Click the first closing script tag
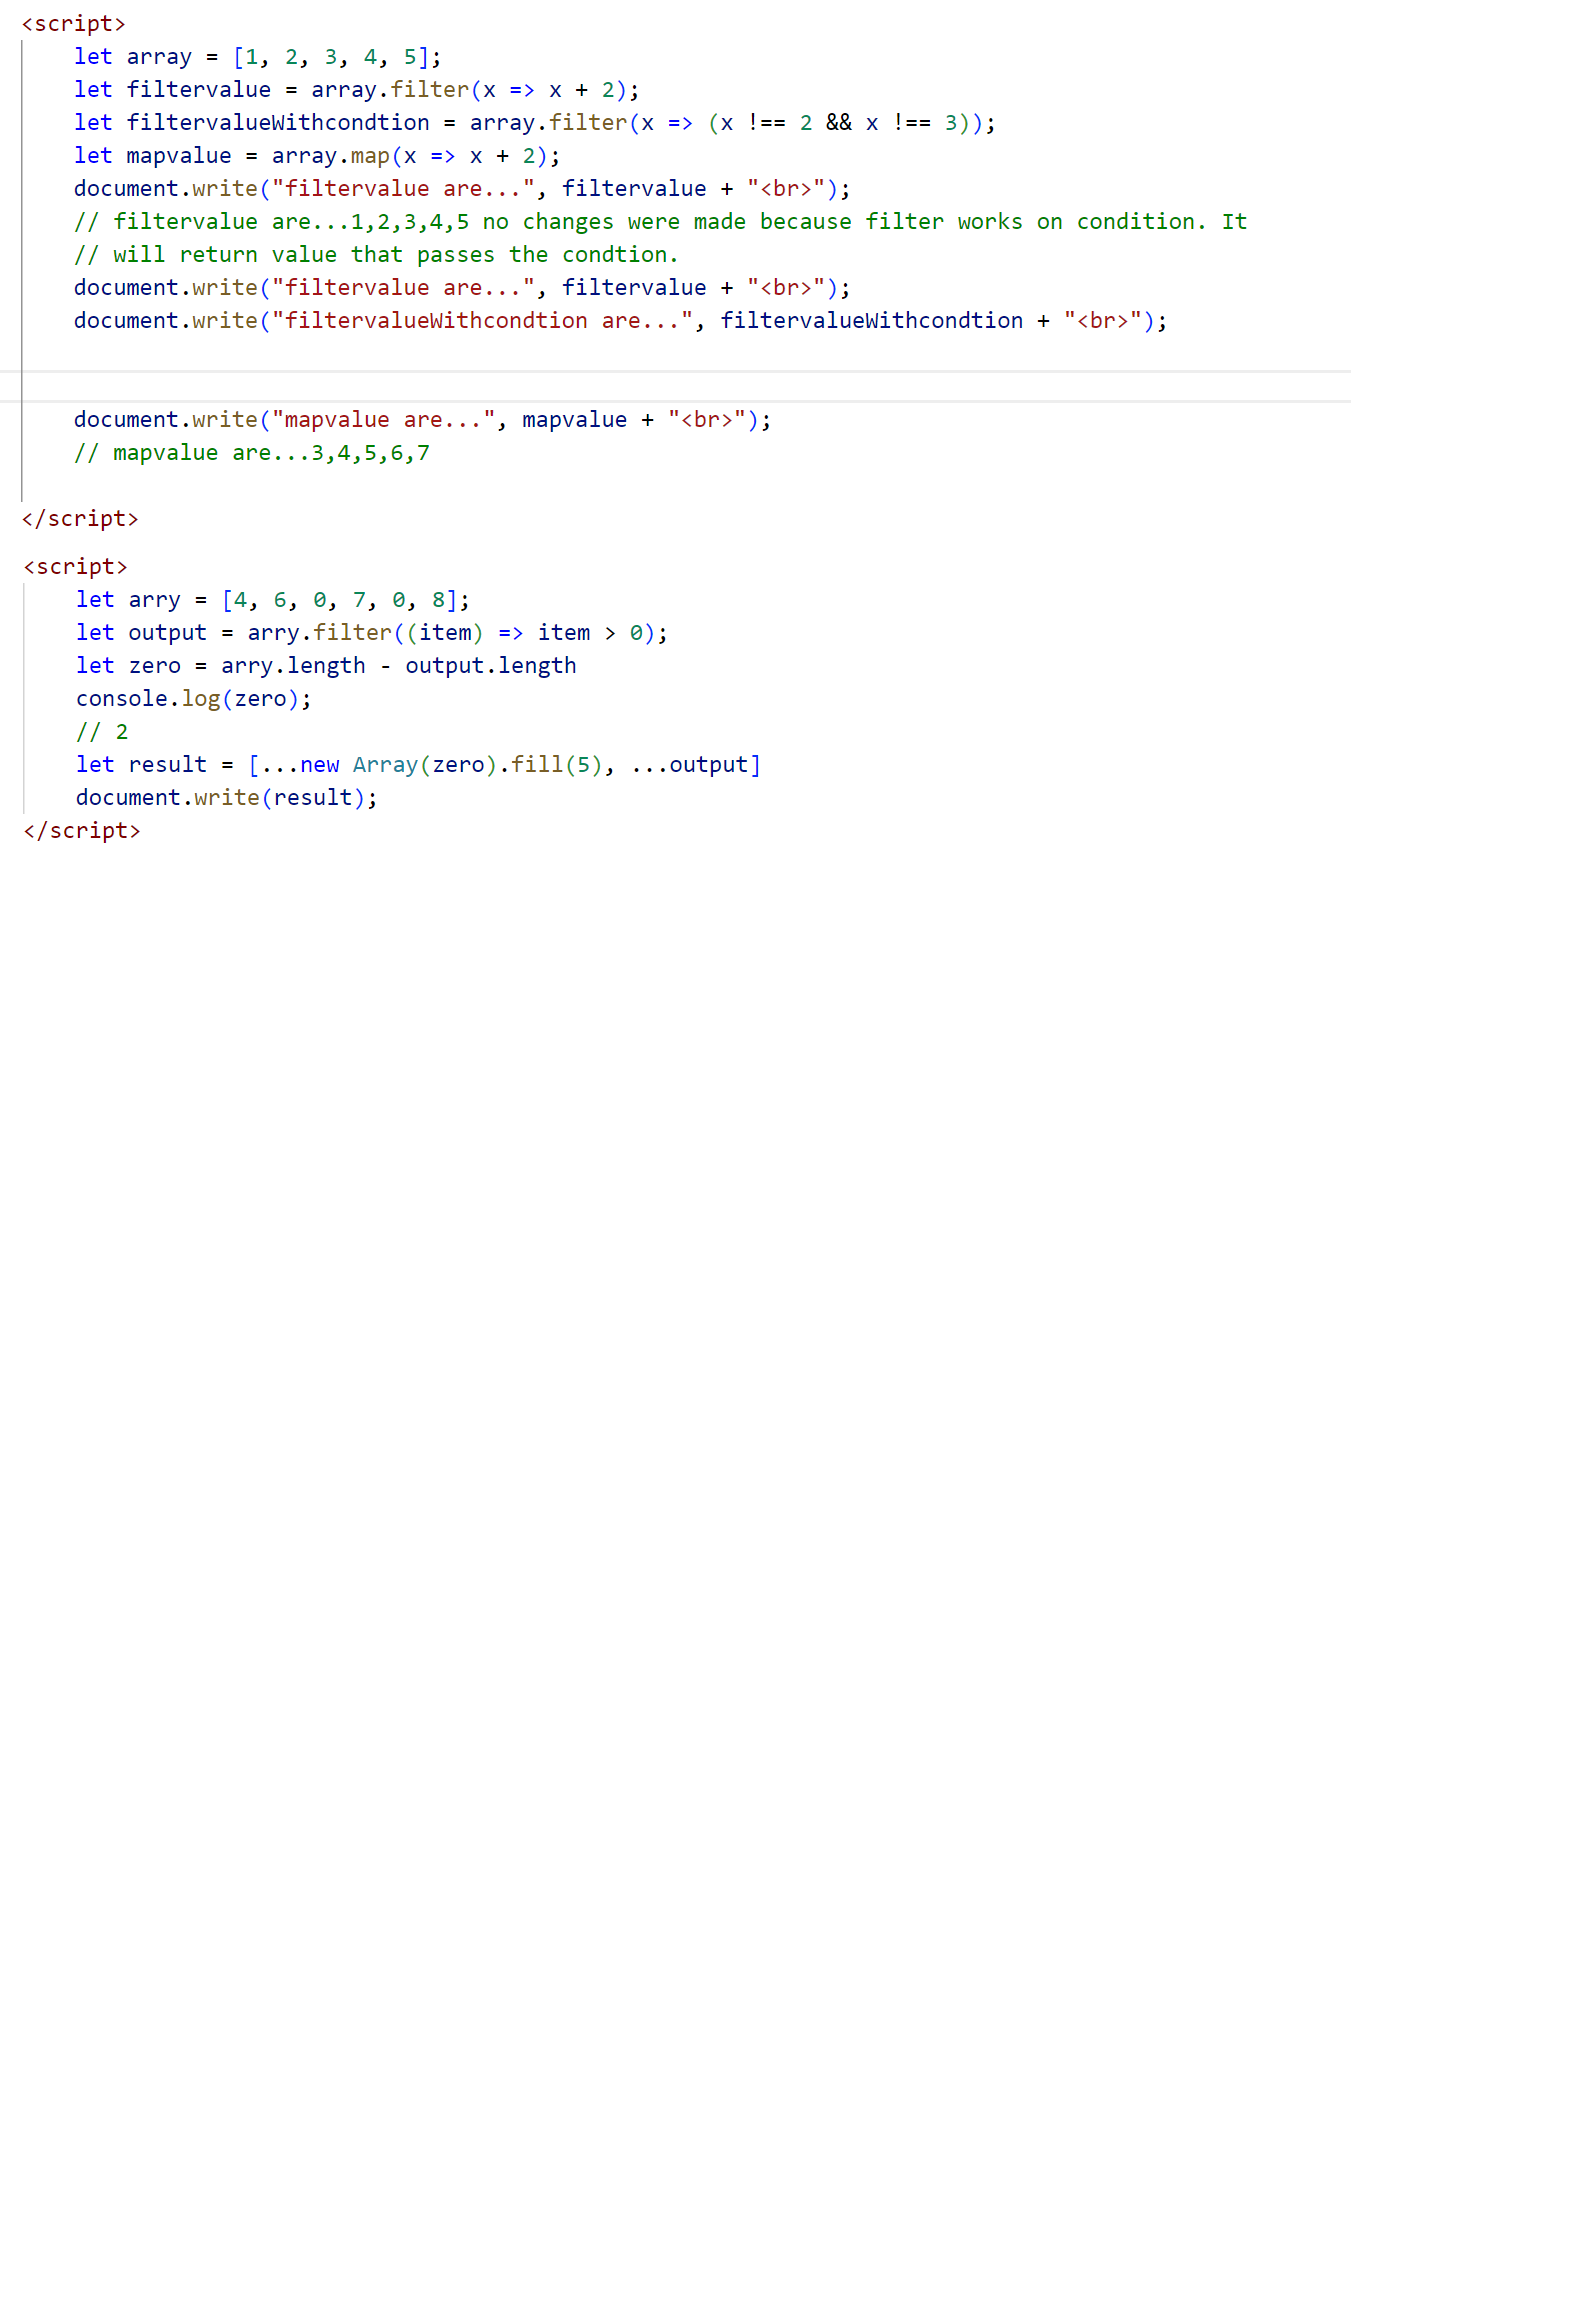1588x2304 pixels. coord(80,519)
